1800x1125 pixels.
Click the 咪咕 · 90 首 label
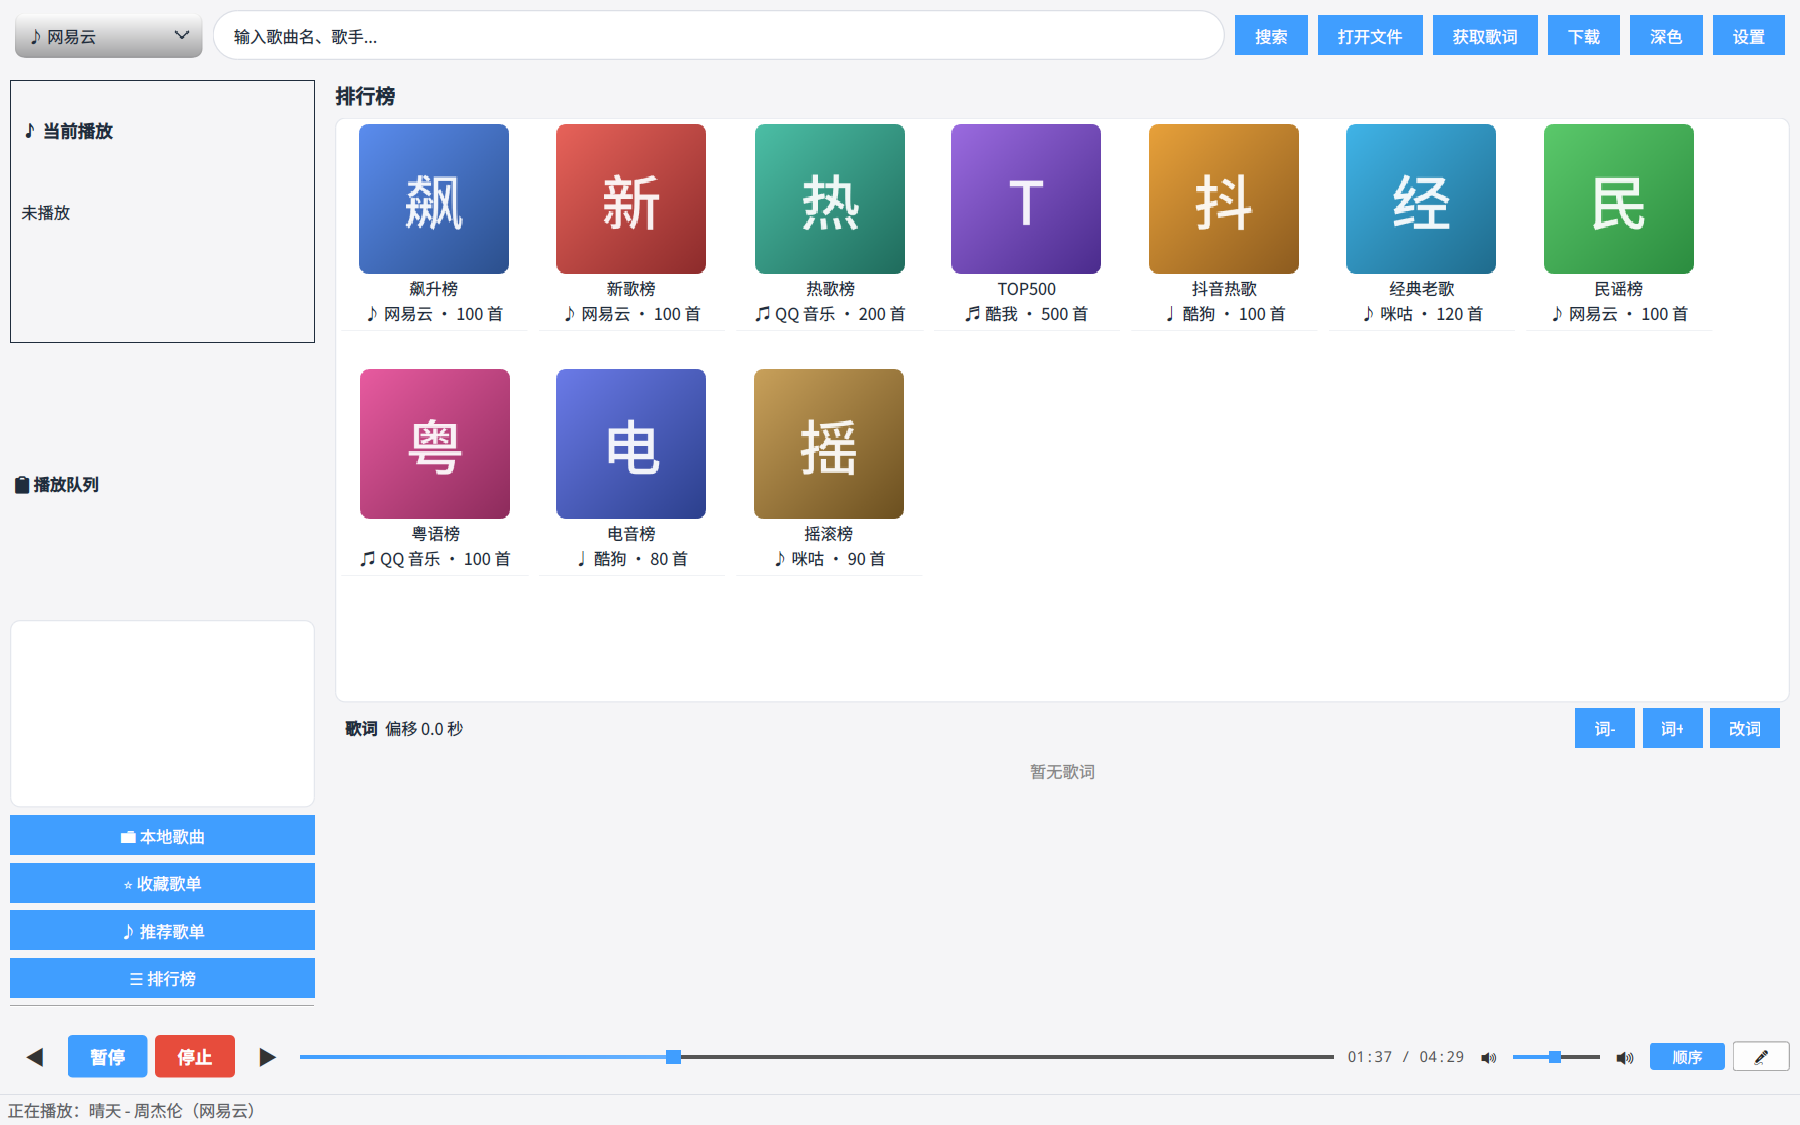(x=829, y=559)
